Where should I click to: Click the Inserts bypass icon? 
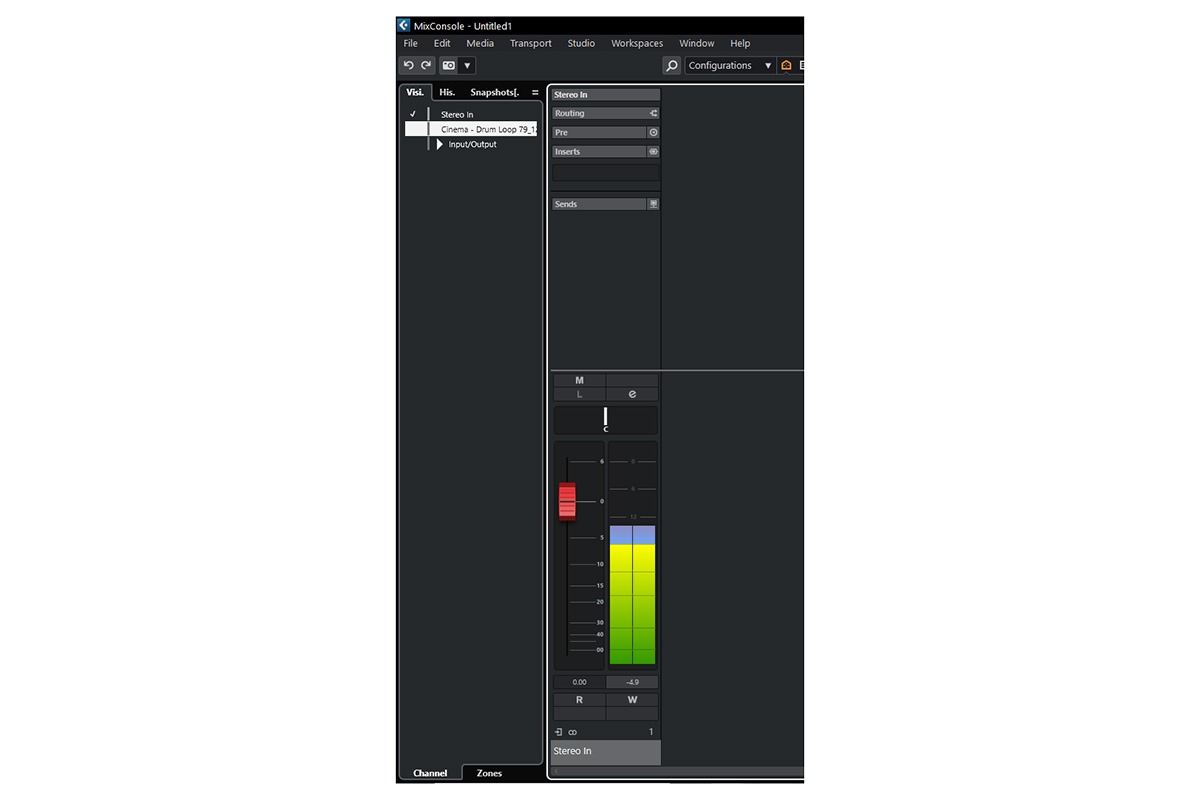click(654, 152)
